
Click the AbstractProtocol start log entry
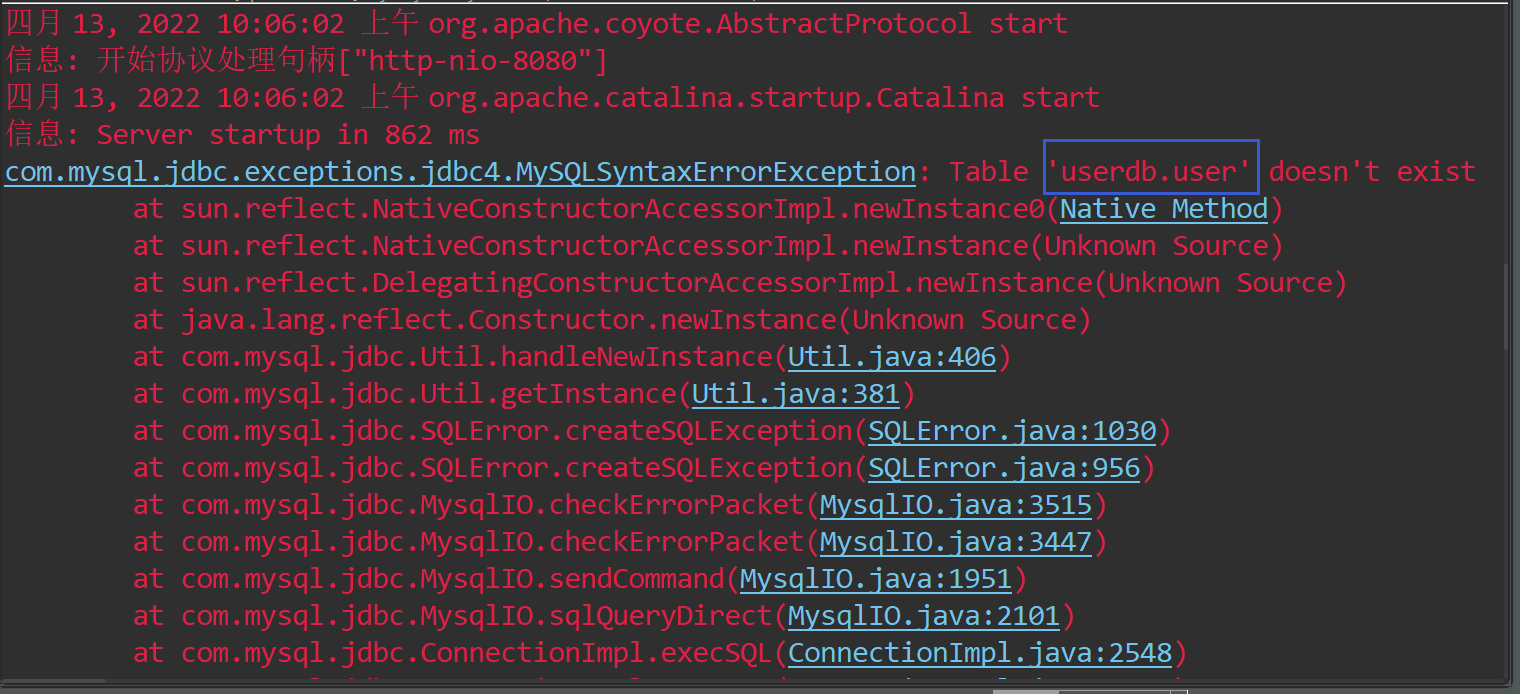point(535,22)
